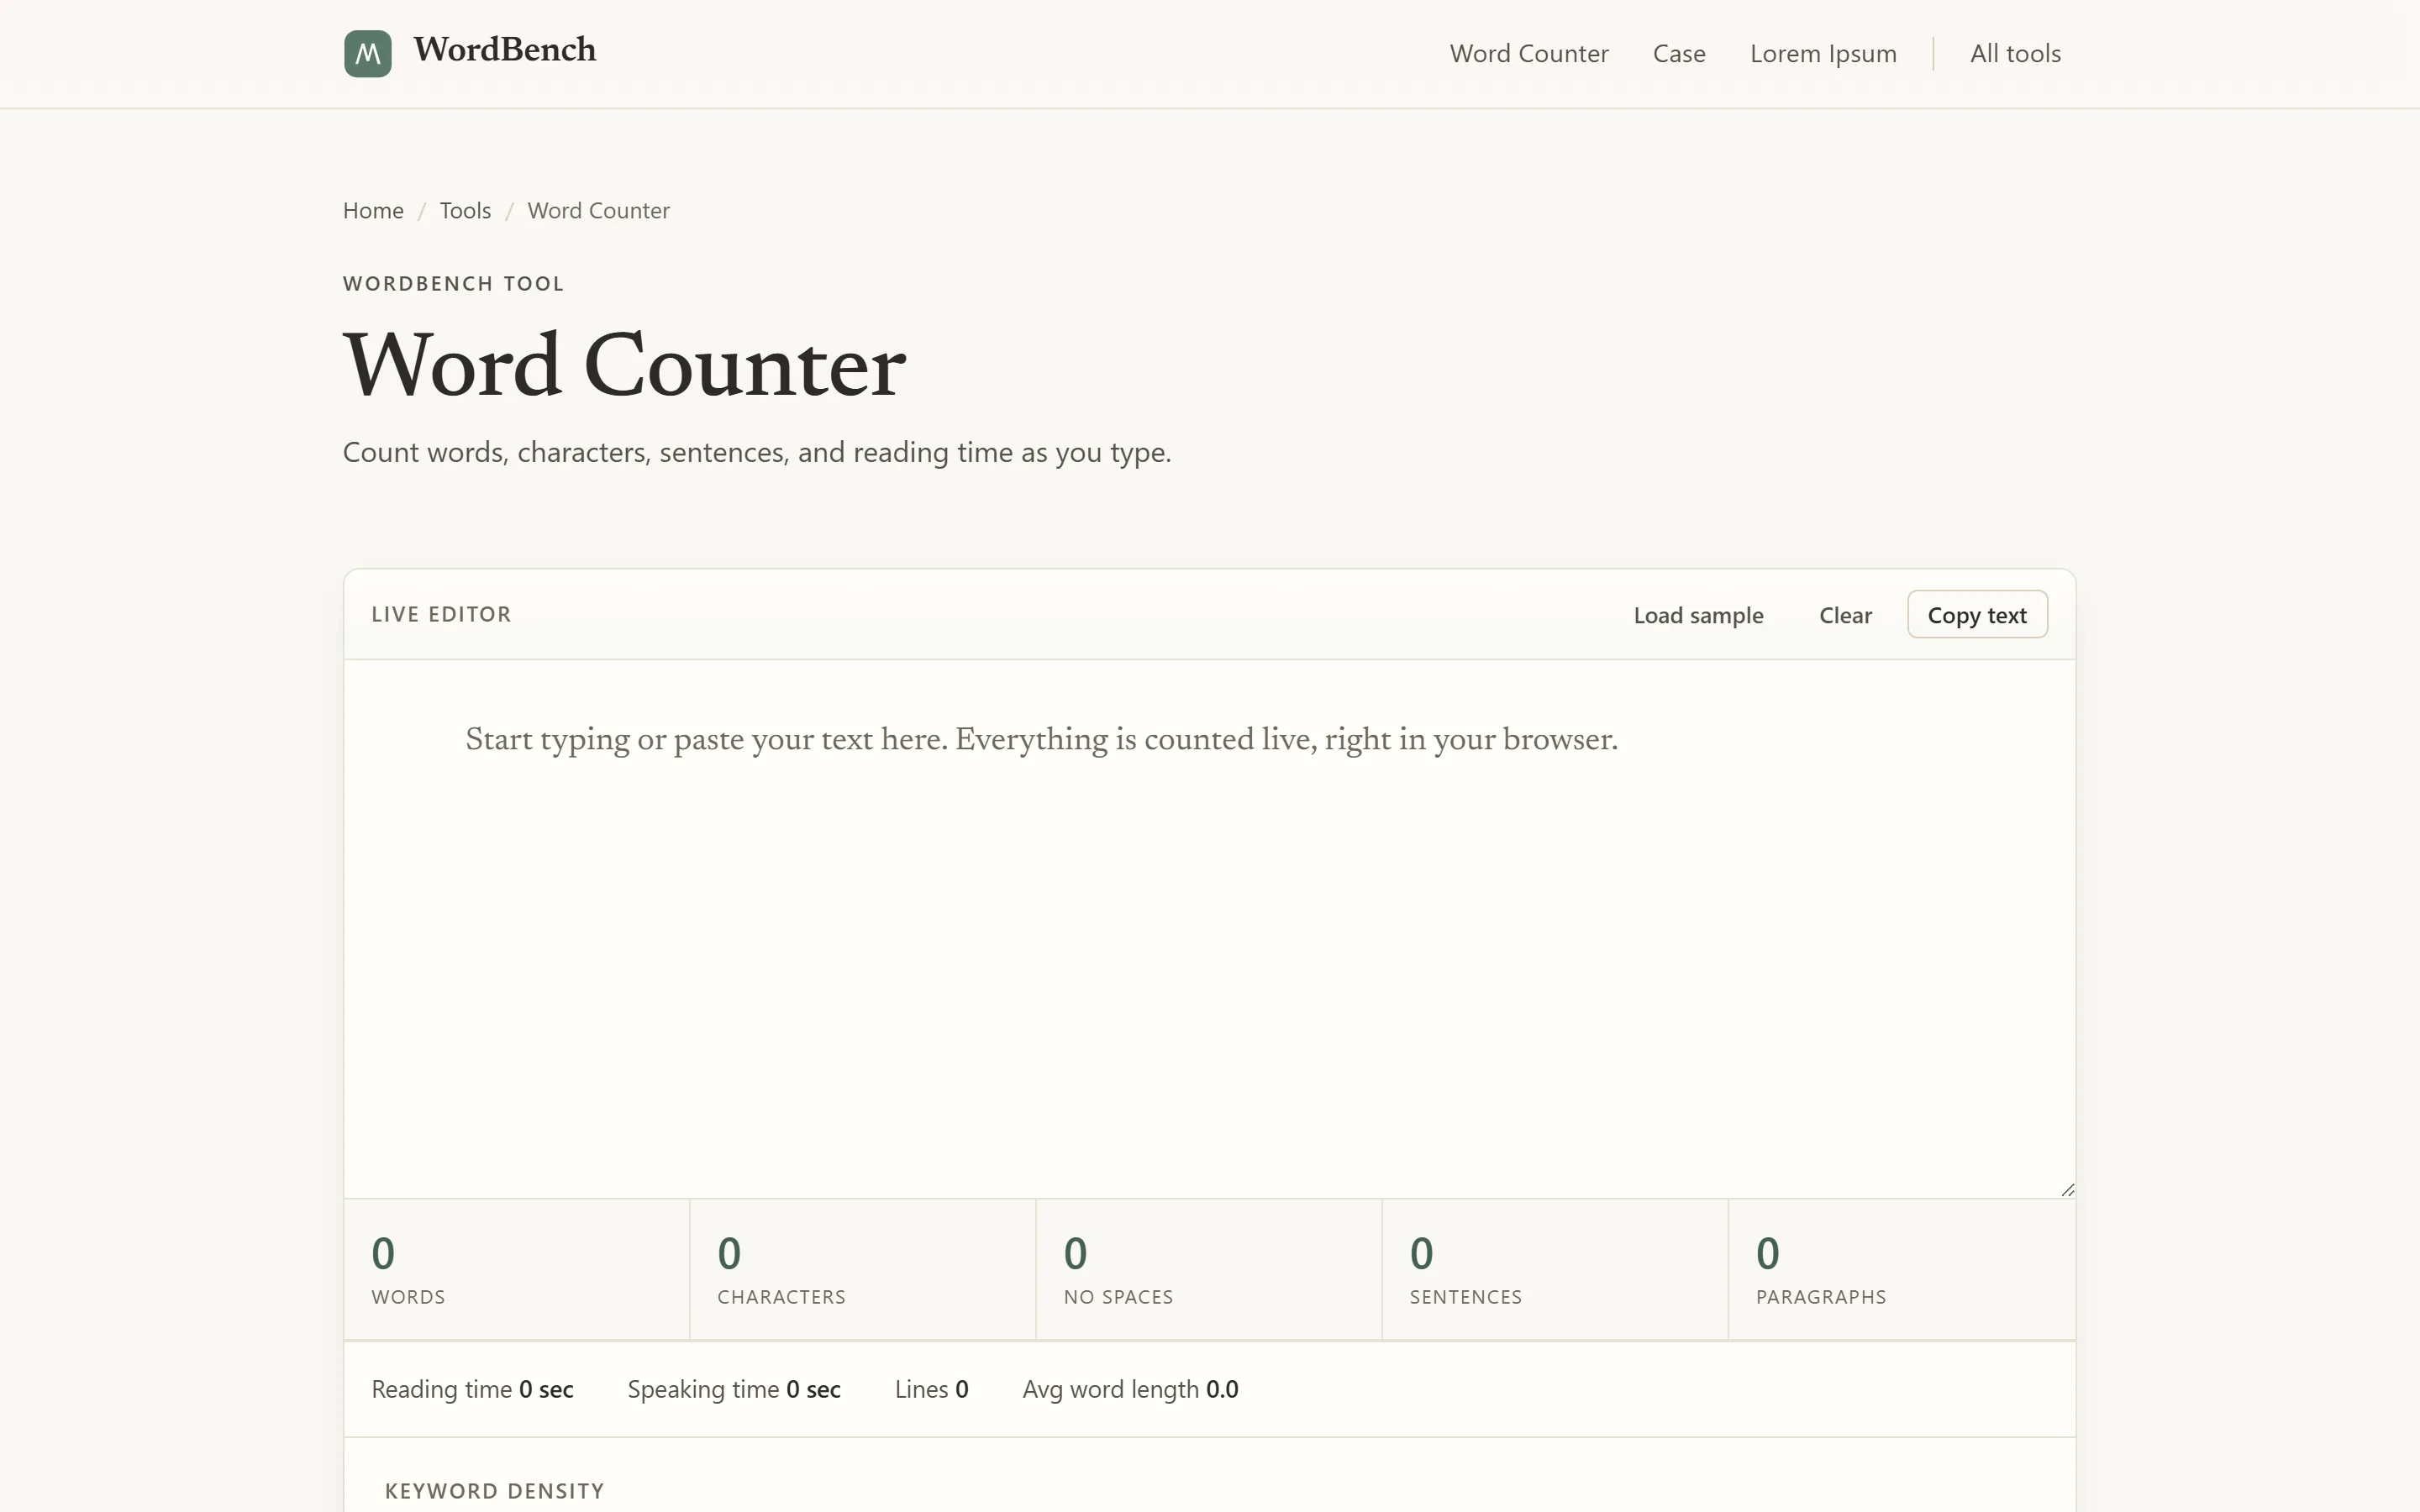Click the Copy text button
The height and width of the screenshot is (1512, 2420).
(1977, 615)
